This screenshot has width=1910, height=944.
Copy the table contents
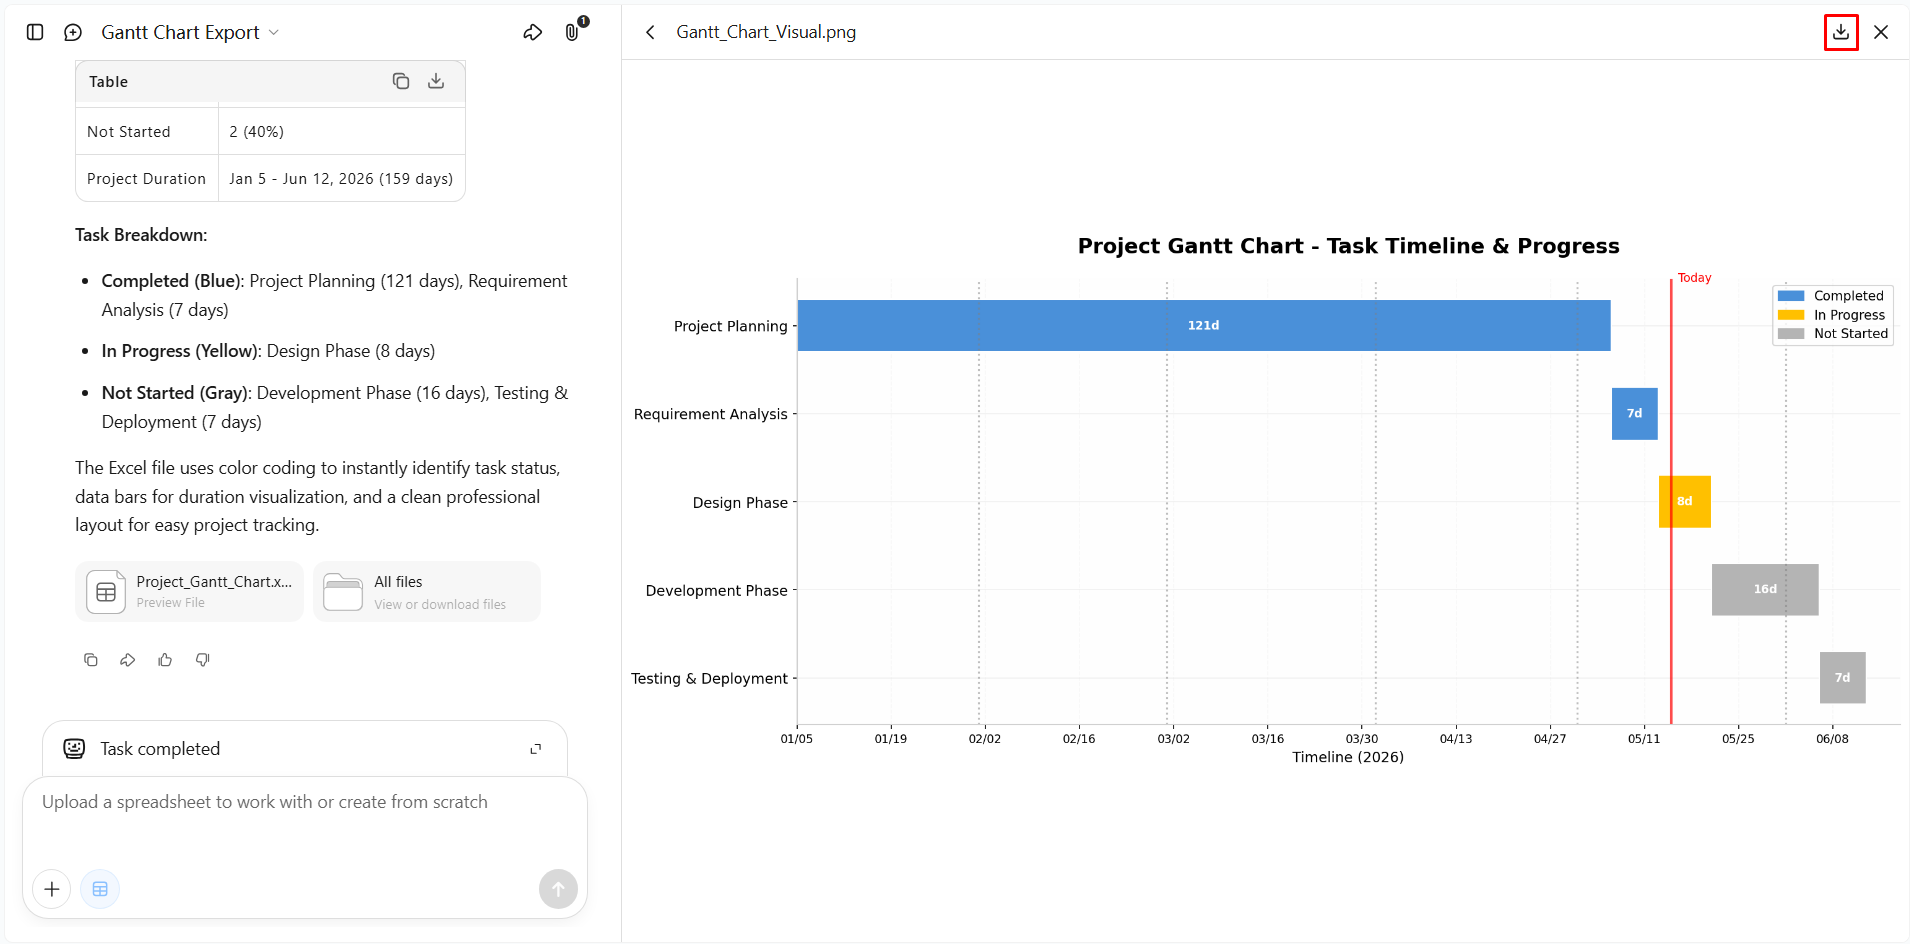pyautogui.click(x=401, y=81)
